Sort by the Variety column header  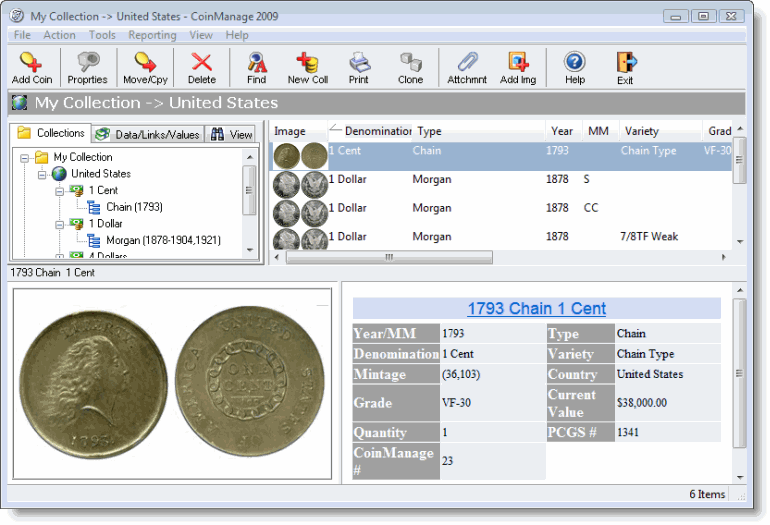[661, 131]
